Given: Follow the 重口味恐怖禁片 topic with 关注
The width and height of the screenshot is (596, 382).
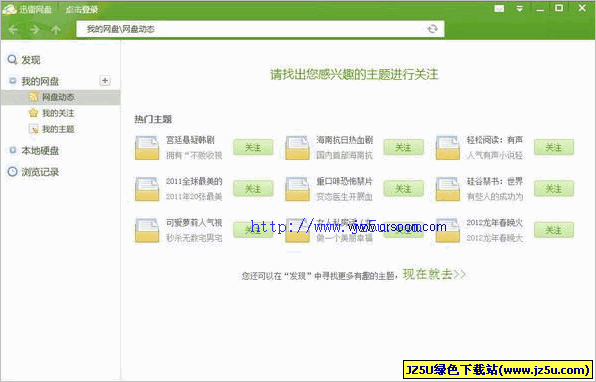Looking at the screenshot, I should tap(403, 189).
